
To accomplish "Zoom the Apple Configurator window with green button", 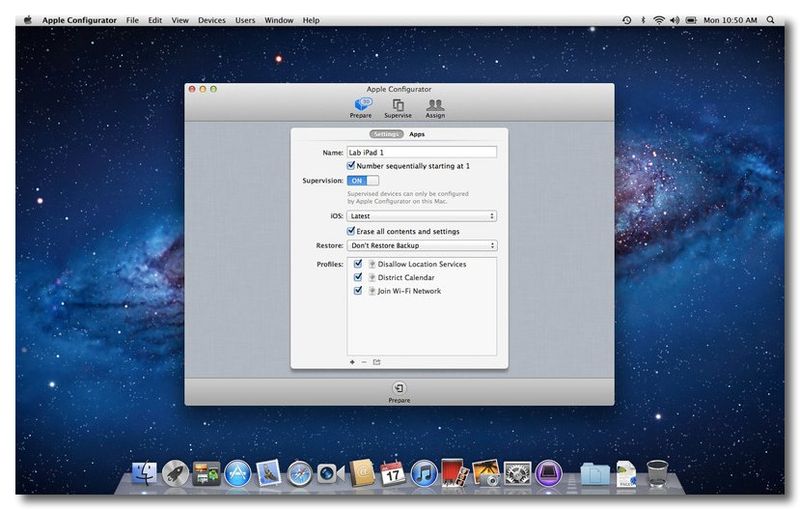I will coord(214,89).
